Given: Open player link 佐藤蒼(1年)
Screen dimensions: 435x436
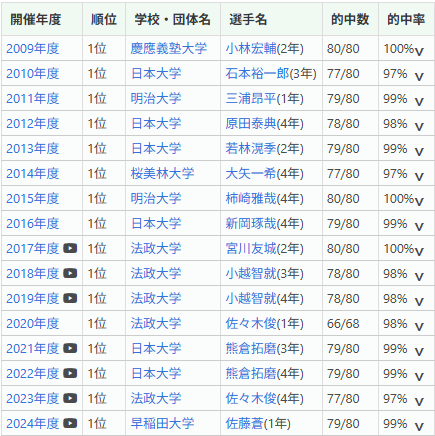Looking at the screenshot, I should [258, 424].
